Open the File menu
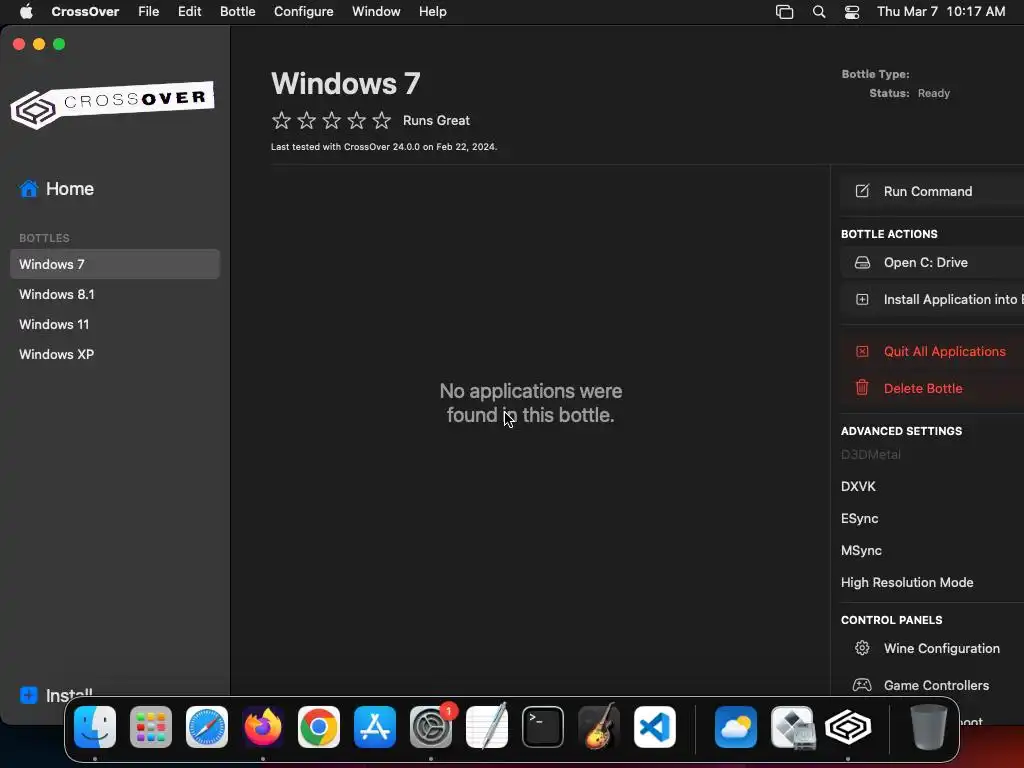1024x768 pixels. tap(148, 11)
